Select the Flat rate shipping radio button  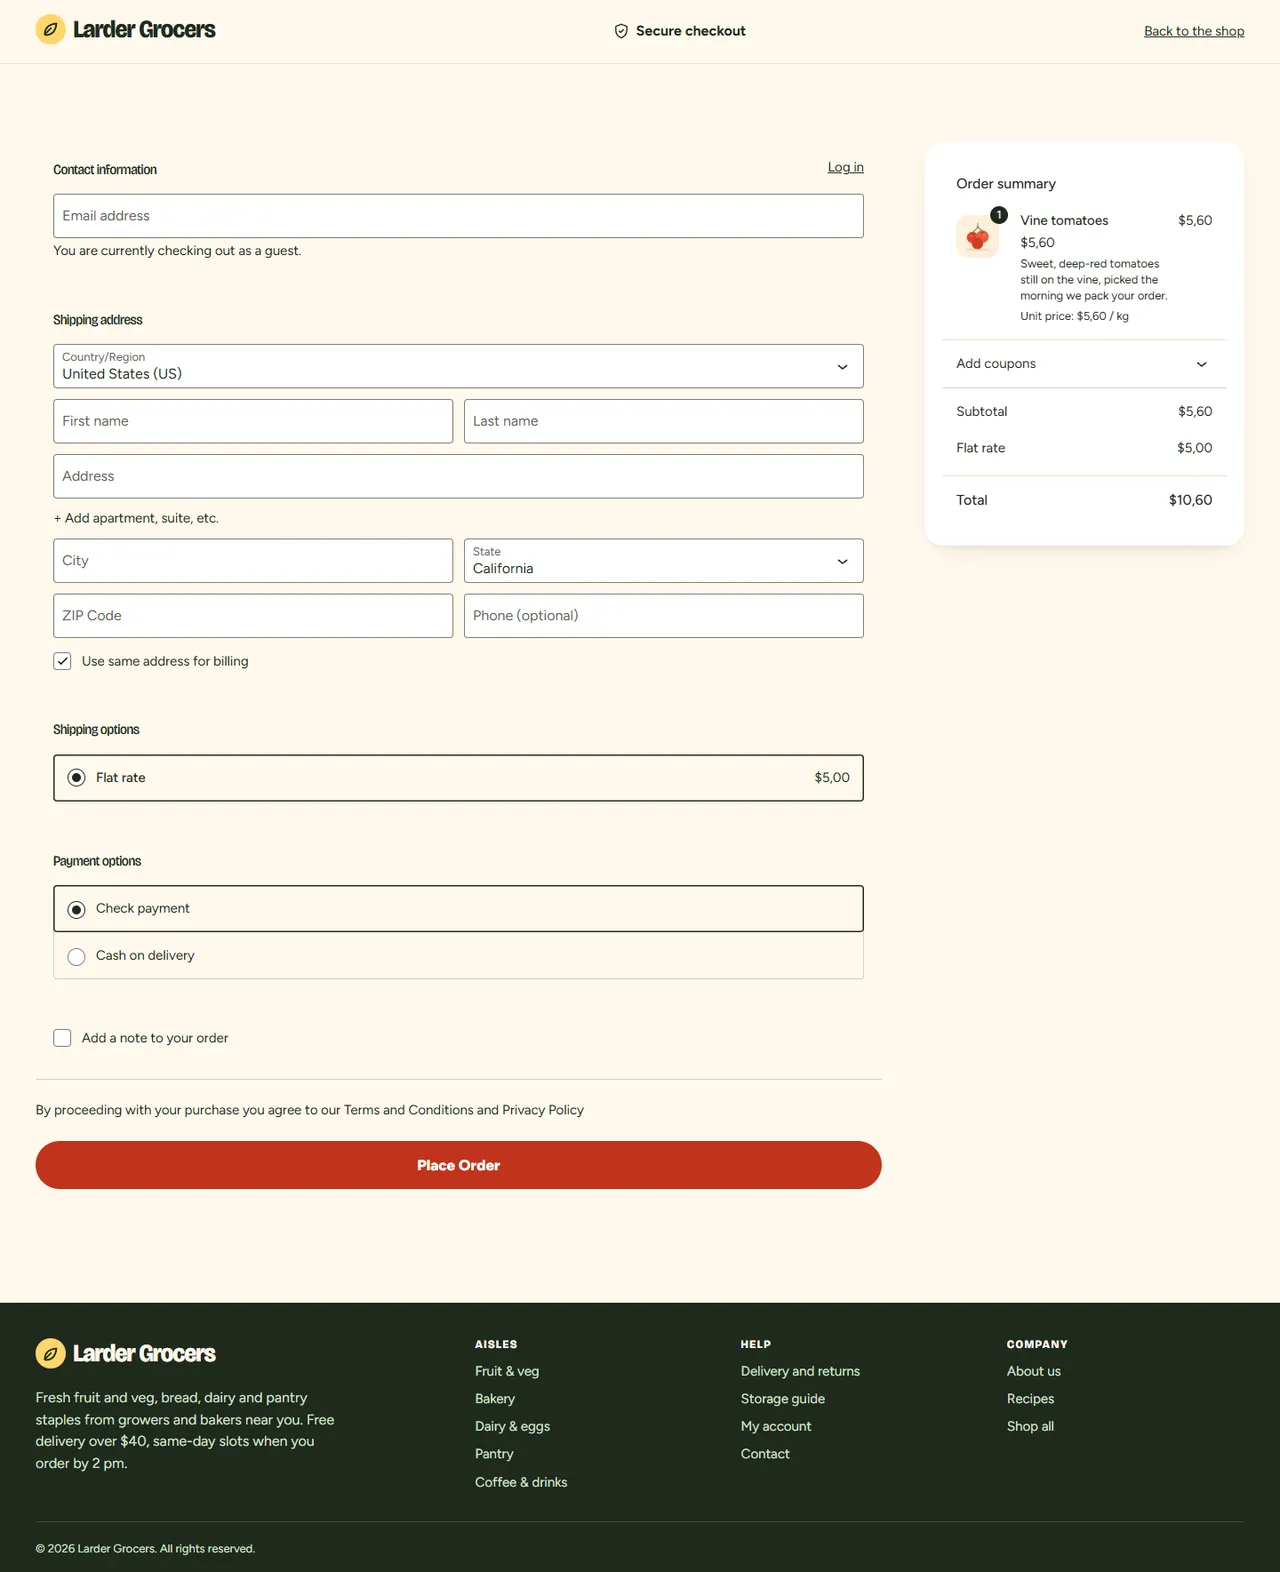(x=76, y=778)
